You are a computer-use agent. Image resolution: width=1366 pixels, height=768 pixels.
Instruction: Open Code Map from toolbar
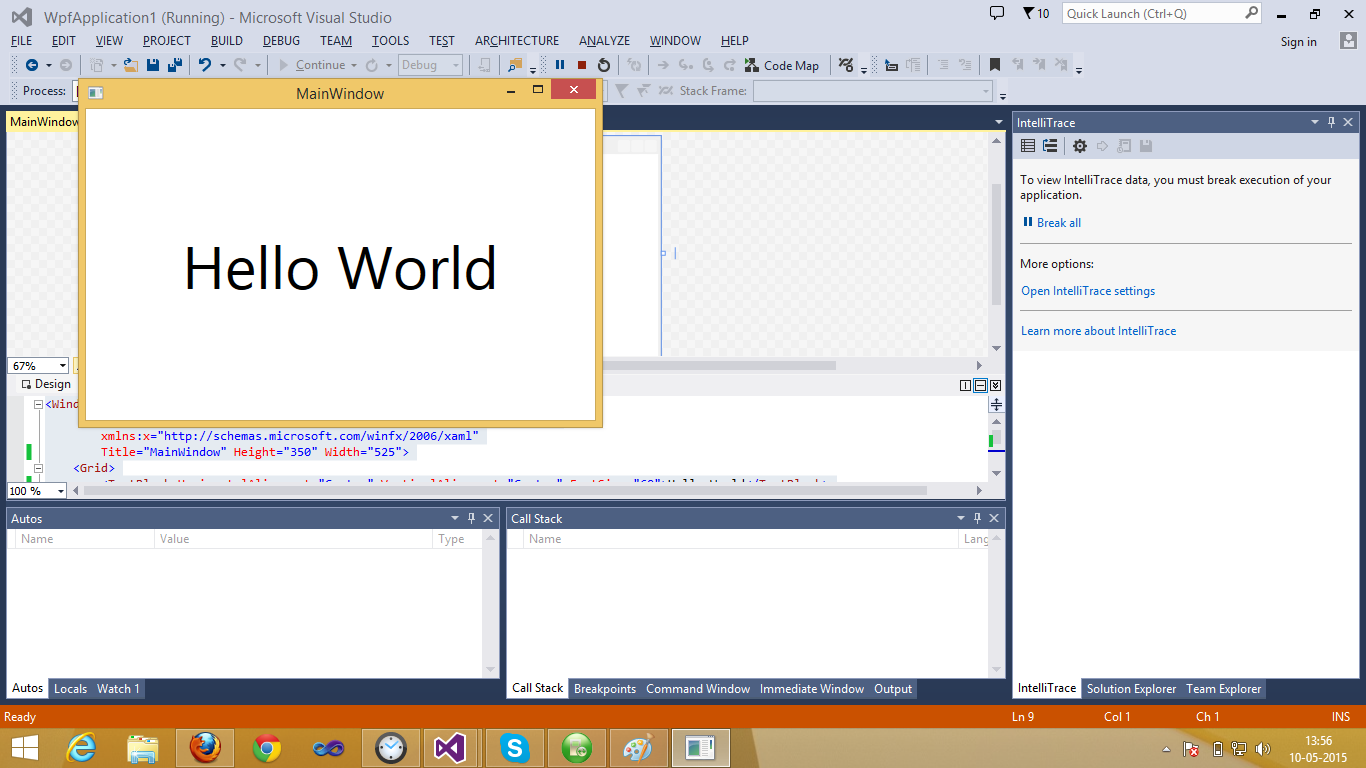(x=781, y=66)
